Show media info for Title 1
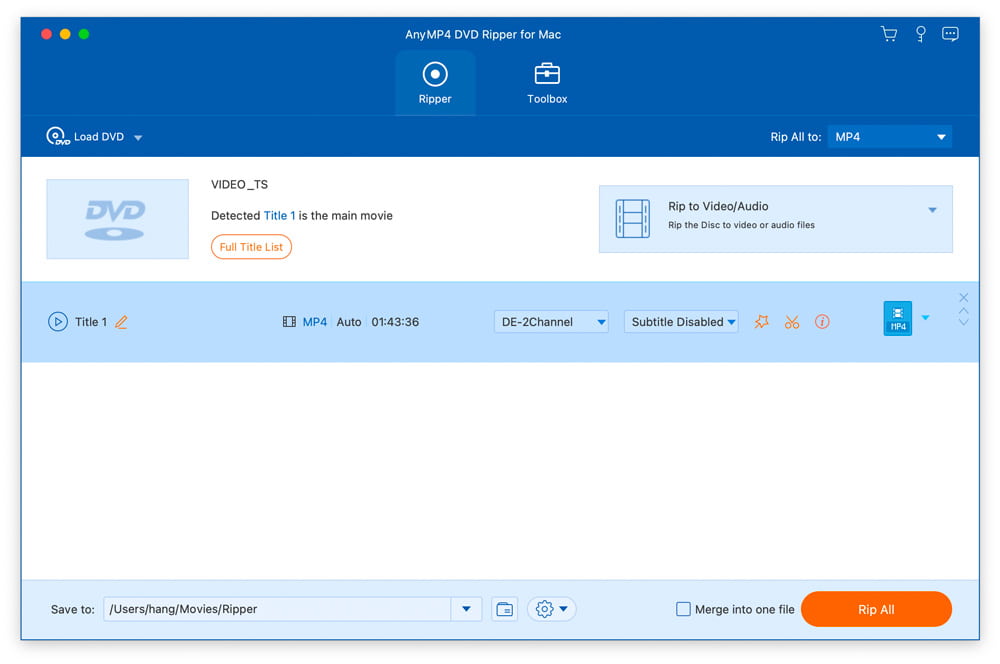Image resolution: width=1000 pixels, height=664 pixels. [x=822, y=322]
